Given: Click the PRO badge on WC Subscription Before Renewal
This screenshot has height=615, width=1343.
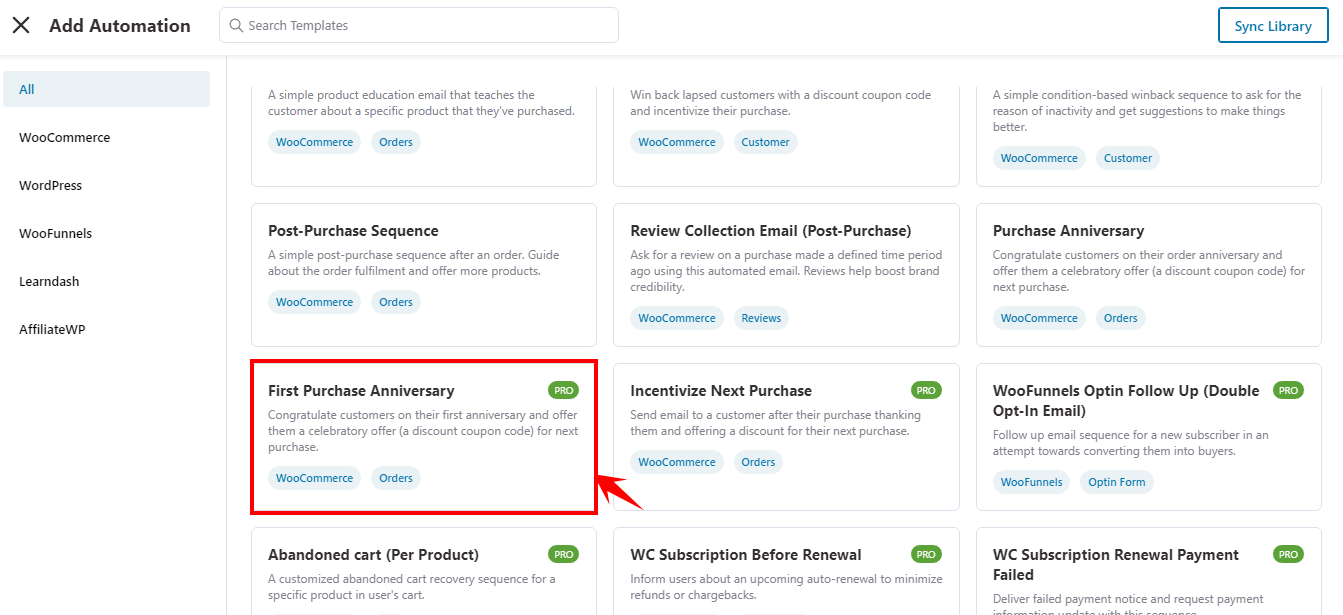Looking at the screenshot, I should click(925, 554).
